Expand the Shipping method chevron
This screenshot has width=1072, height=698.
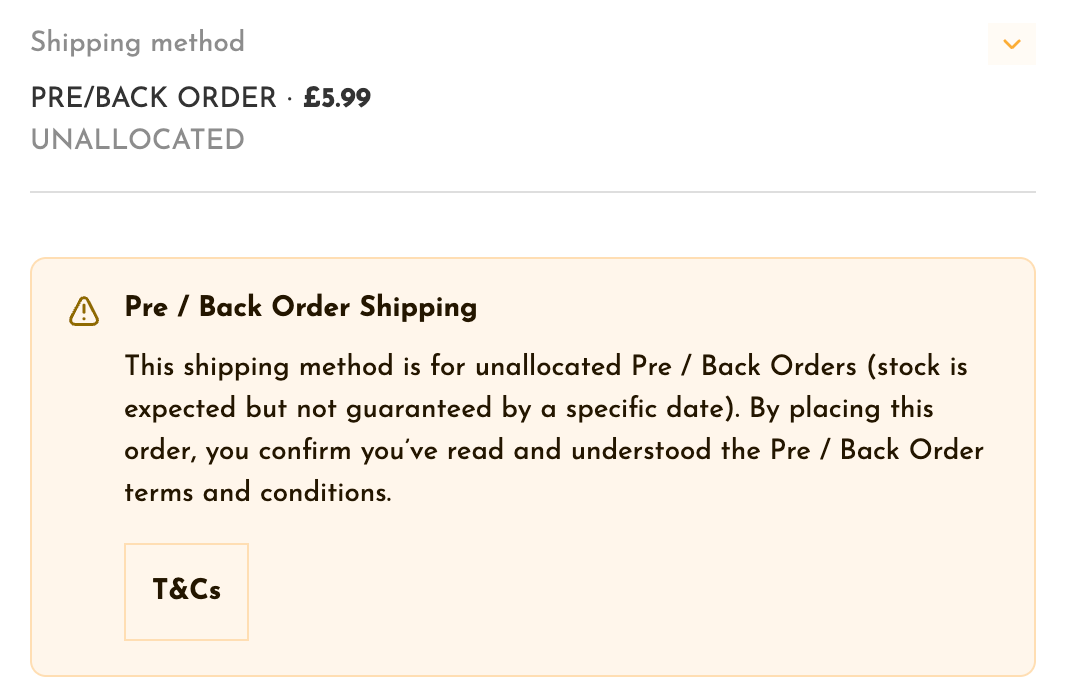coord(1011,44)
